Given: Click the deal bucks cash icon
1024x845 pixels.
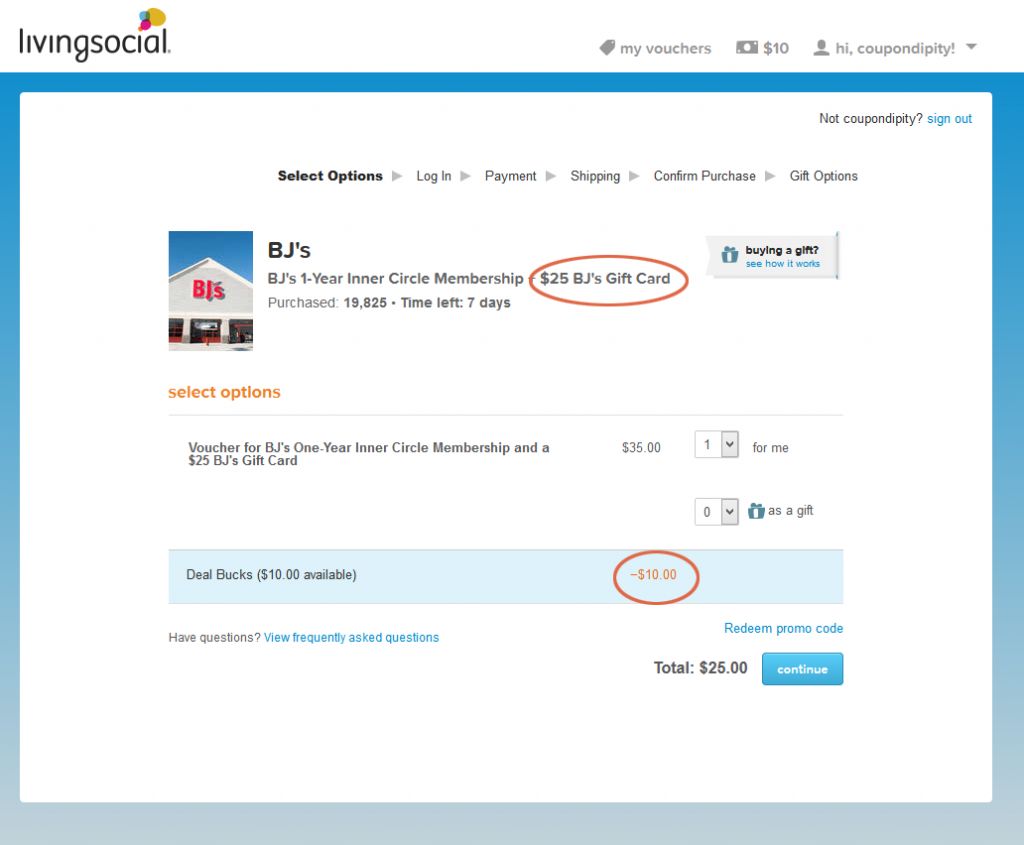Looking at the screenshot, I should coord(747,48).
